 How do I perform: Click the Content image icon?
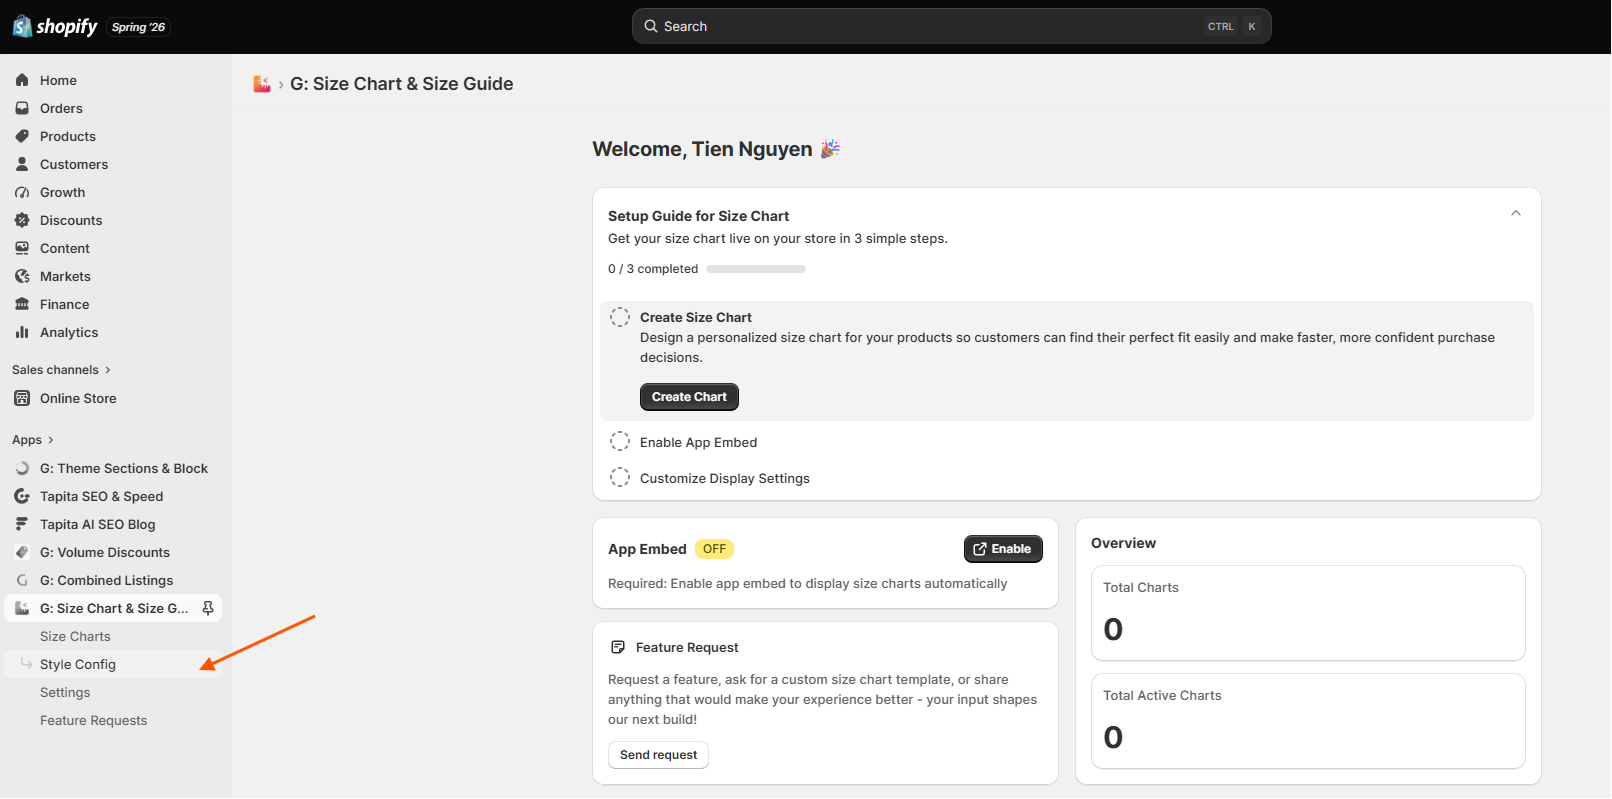click(x=22, y=248)
